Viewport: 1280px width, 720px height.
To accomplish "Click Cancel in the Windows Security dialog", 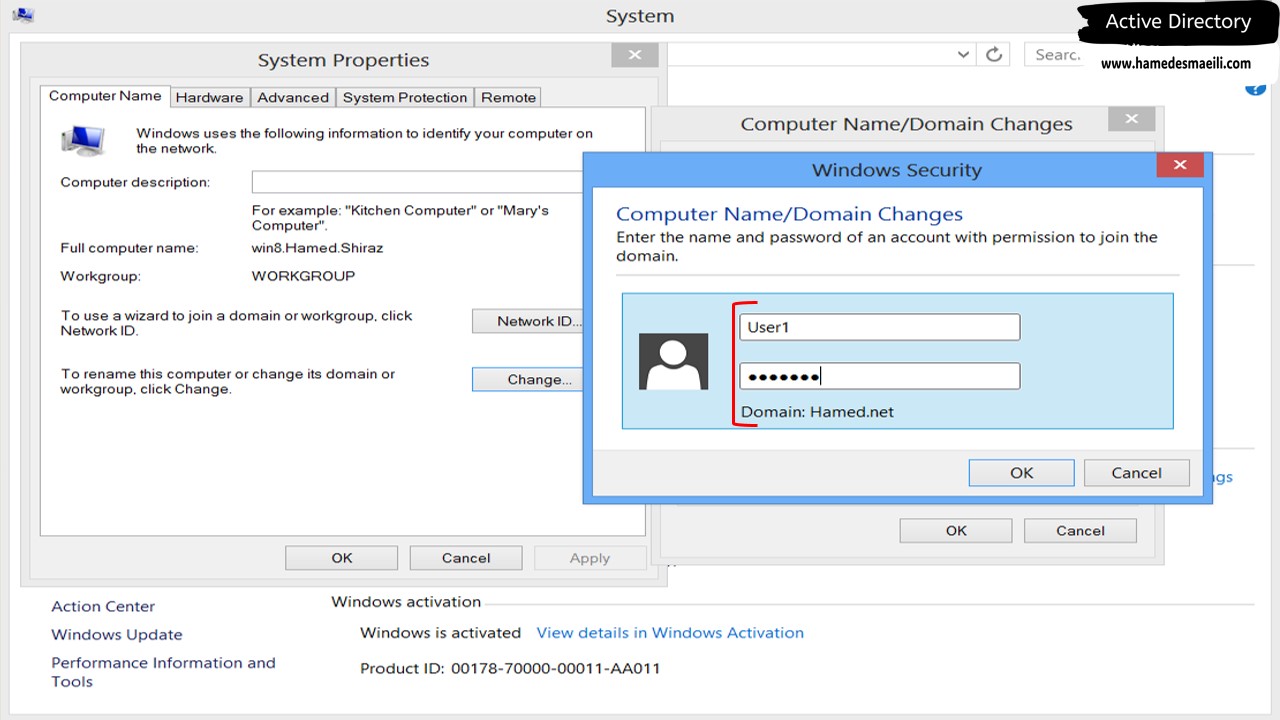I will [x=1137, y=473].
